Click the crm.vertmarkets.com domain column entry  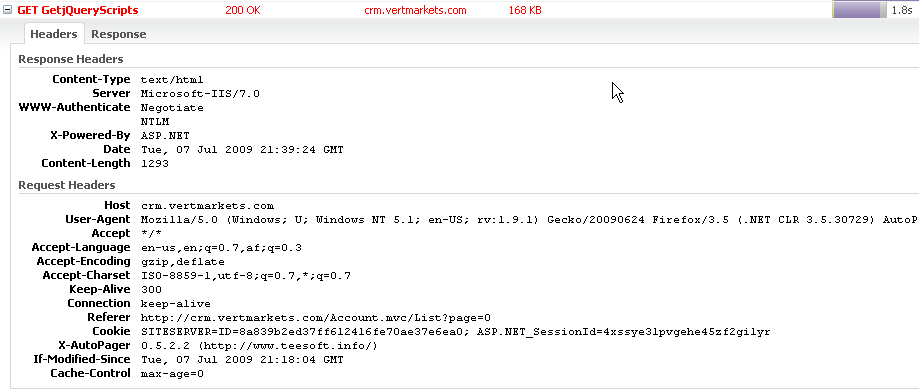coord(416,10)
